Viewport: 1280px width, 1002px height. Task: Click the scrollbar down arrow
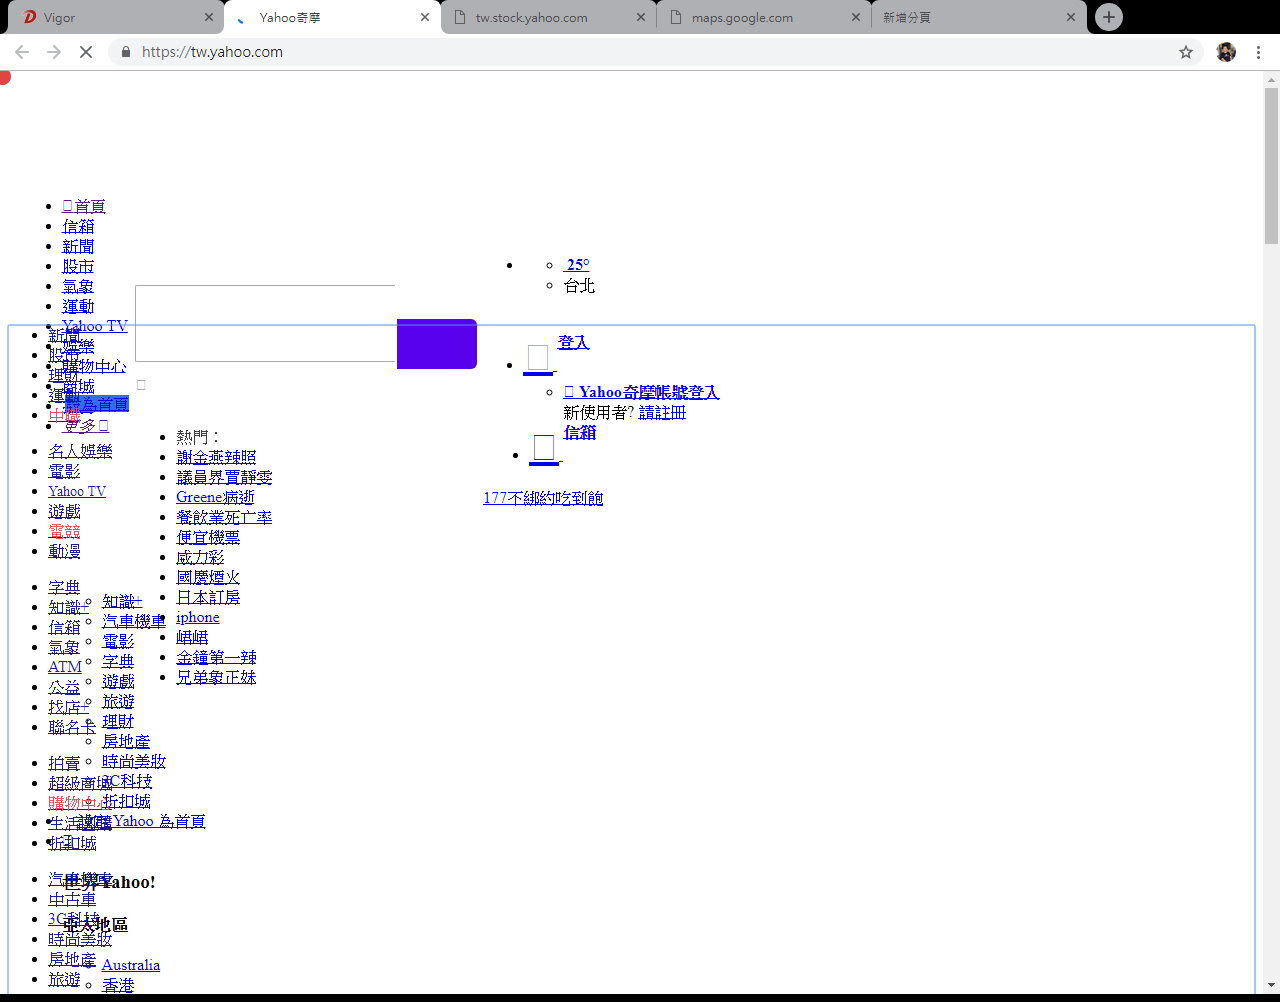click(x=1271, y=985)
